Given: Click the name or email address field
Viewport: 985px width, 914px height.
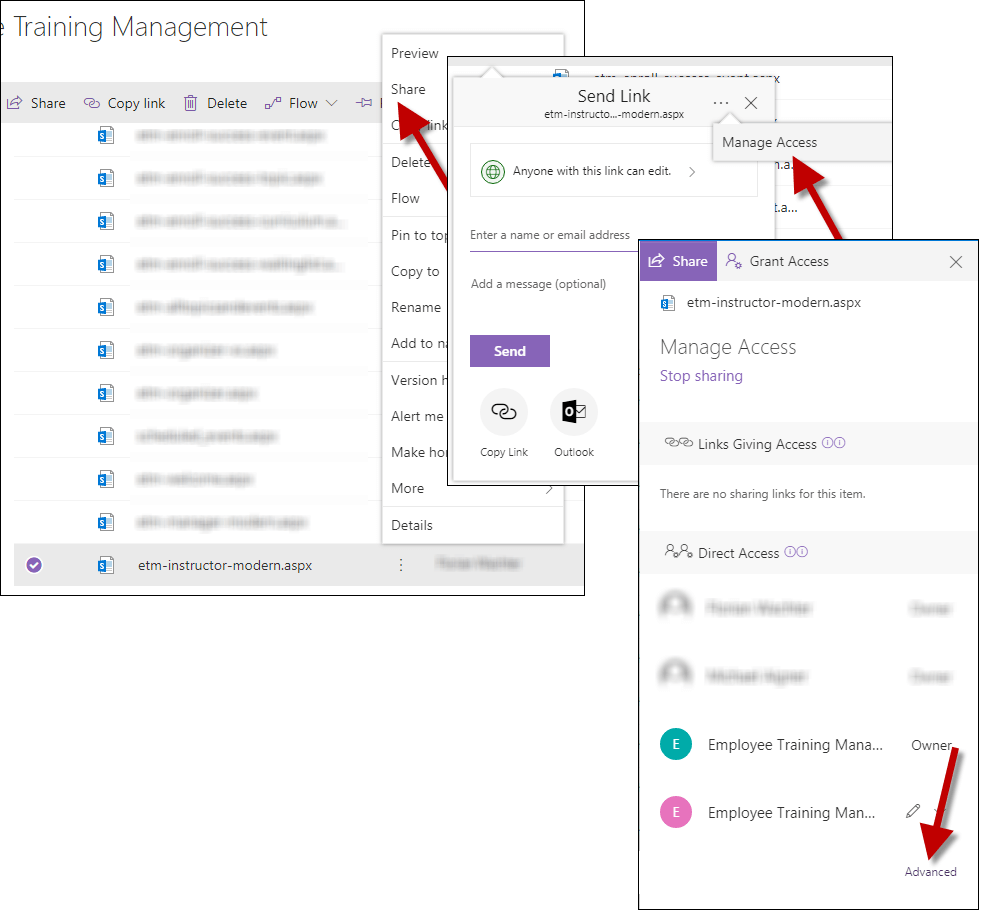Looking at the screenshot, I should pos(553,236).
